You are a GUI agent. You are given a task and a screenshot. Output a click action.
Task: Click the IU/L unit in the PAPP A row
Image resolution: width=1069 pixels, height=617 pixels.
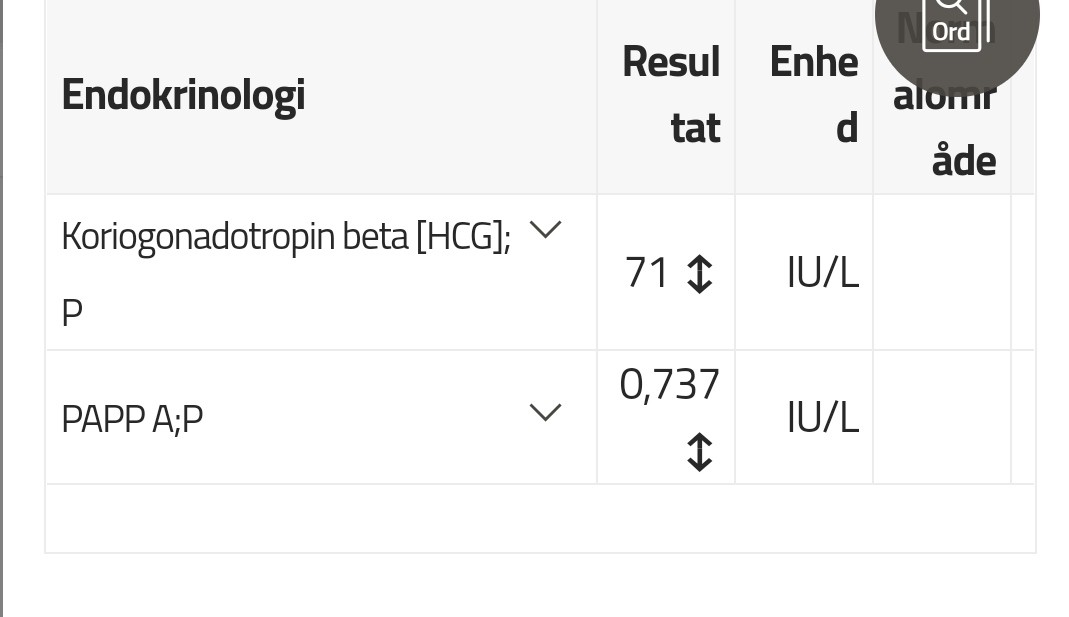click(822, 418)
